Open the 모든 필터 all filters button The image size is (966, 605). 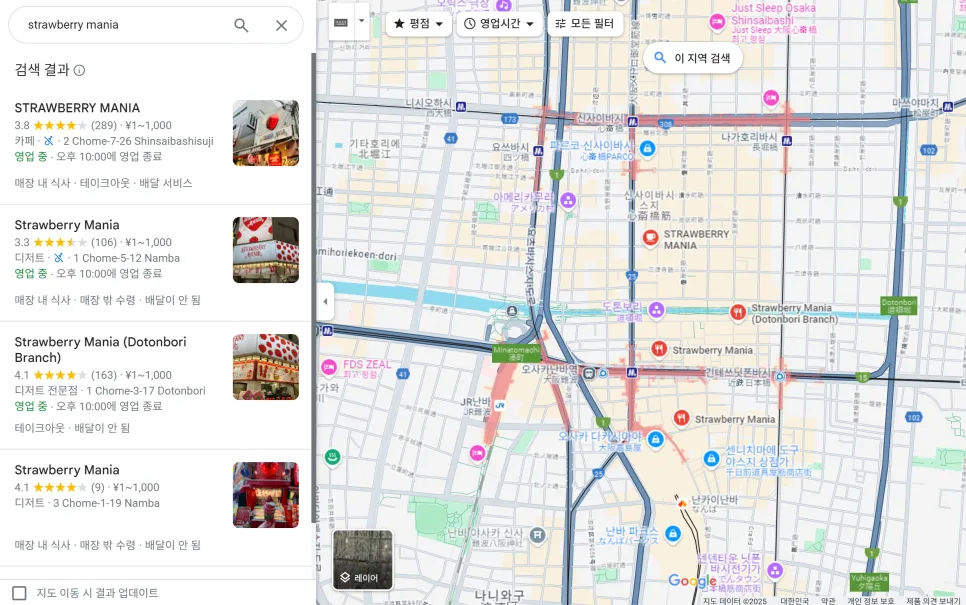585,23
